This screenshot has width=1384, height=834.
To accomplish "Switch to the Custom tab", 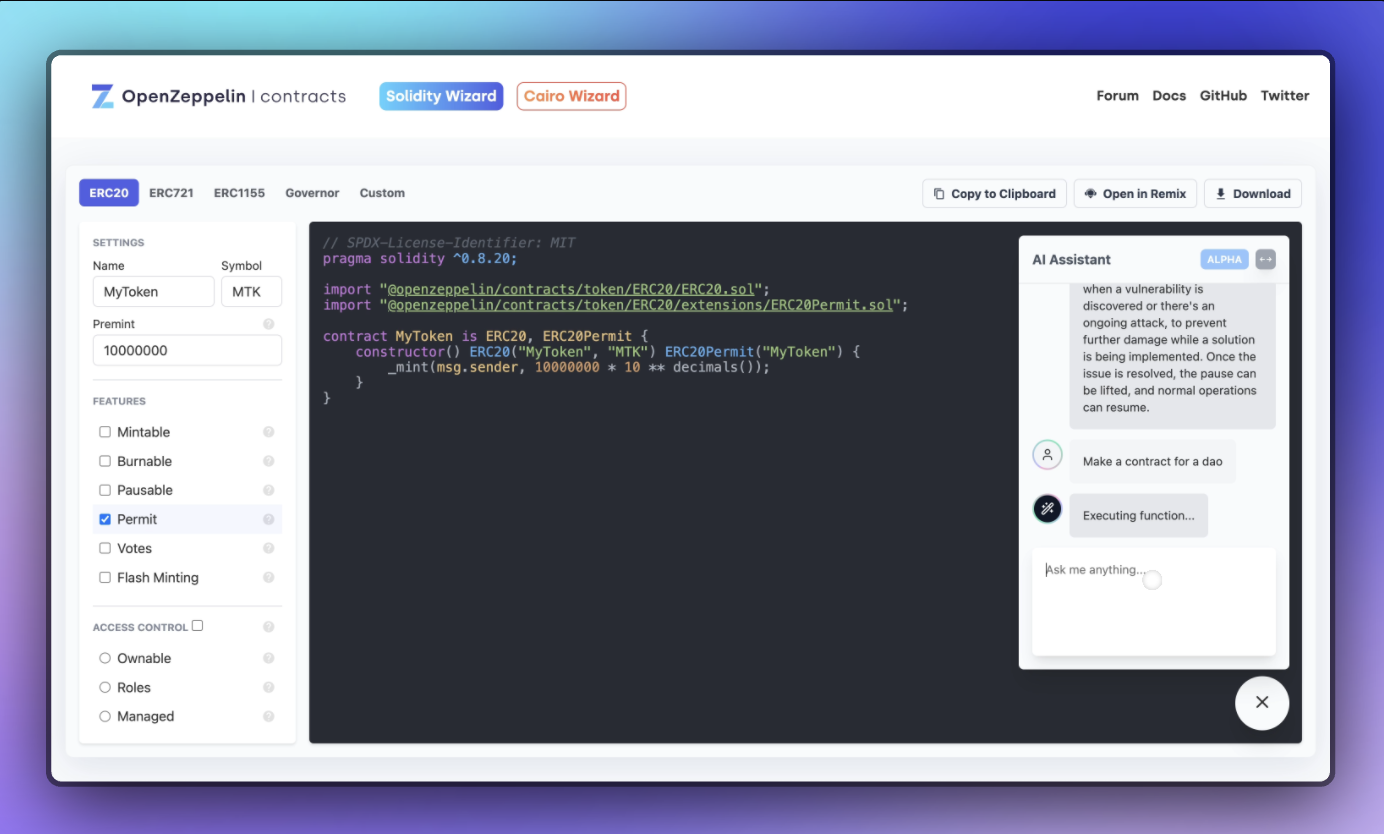I will pos(382,193).
